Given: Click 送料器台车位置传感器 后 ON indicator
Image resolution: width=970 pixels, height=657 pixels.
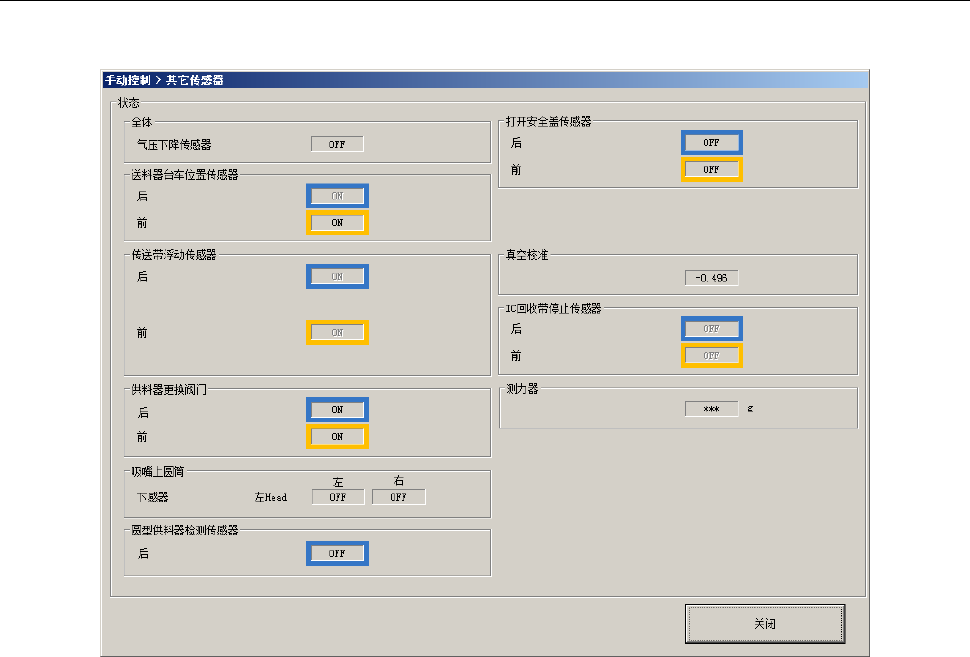Looking at the screenshot, I should pyautogui.click(x=337, y=196).
